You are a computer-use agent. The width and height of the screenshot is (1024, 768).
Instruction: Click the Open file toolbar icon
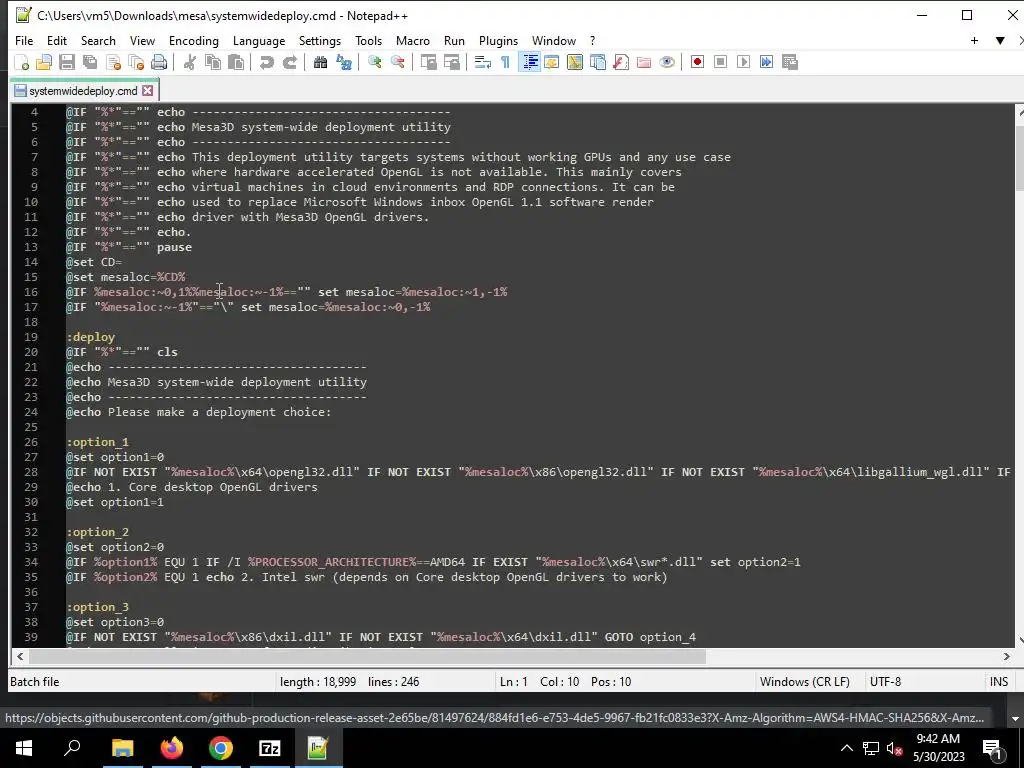(x=44, y=62)
